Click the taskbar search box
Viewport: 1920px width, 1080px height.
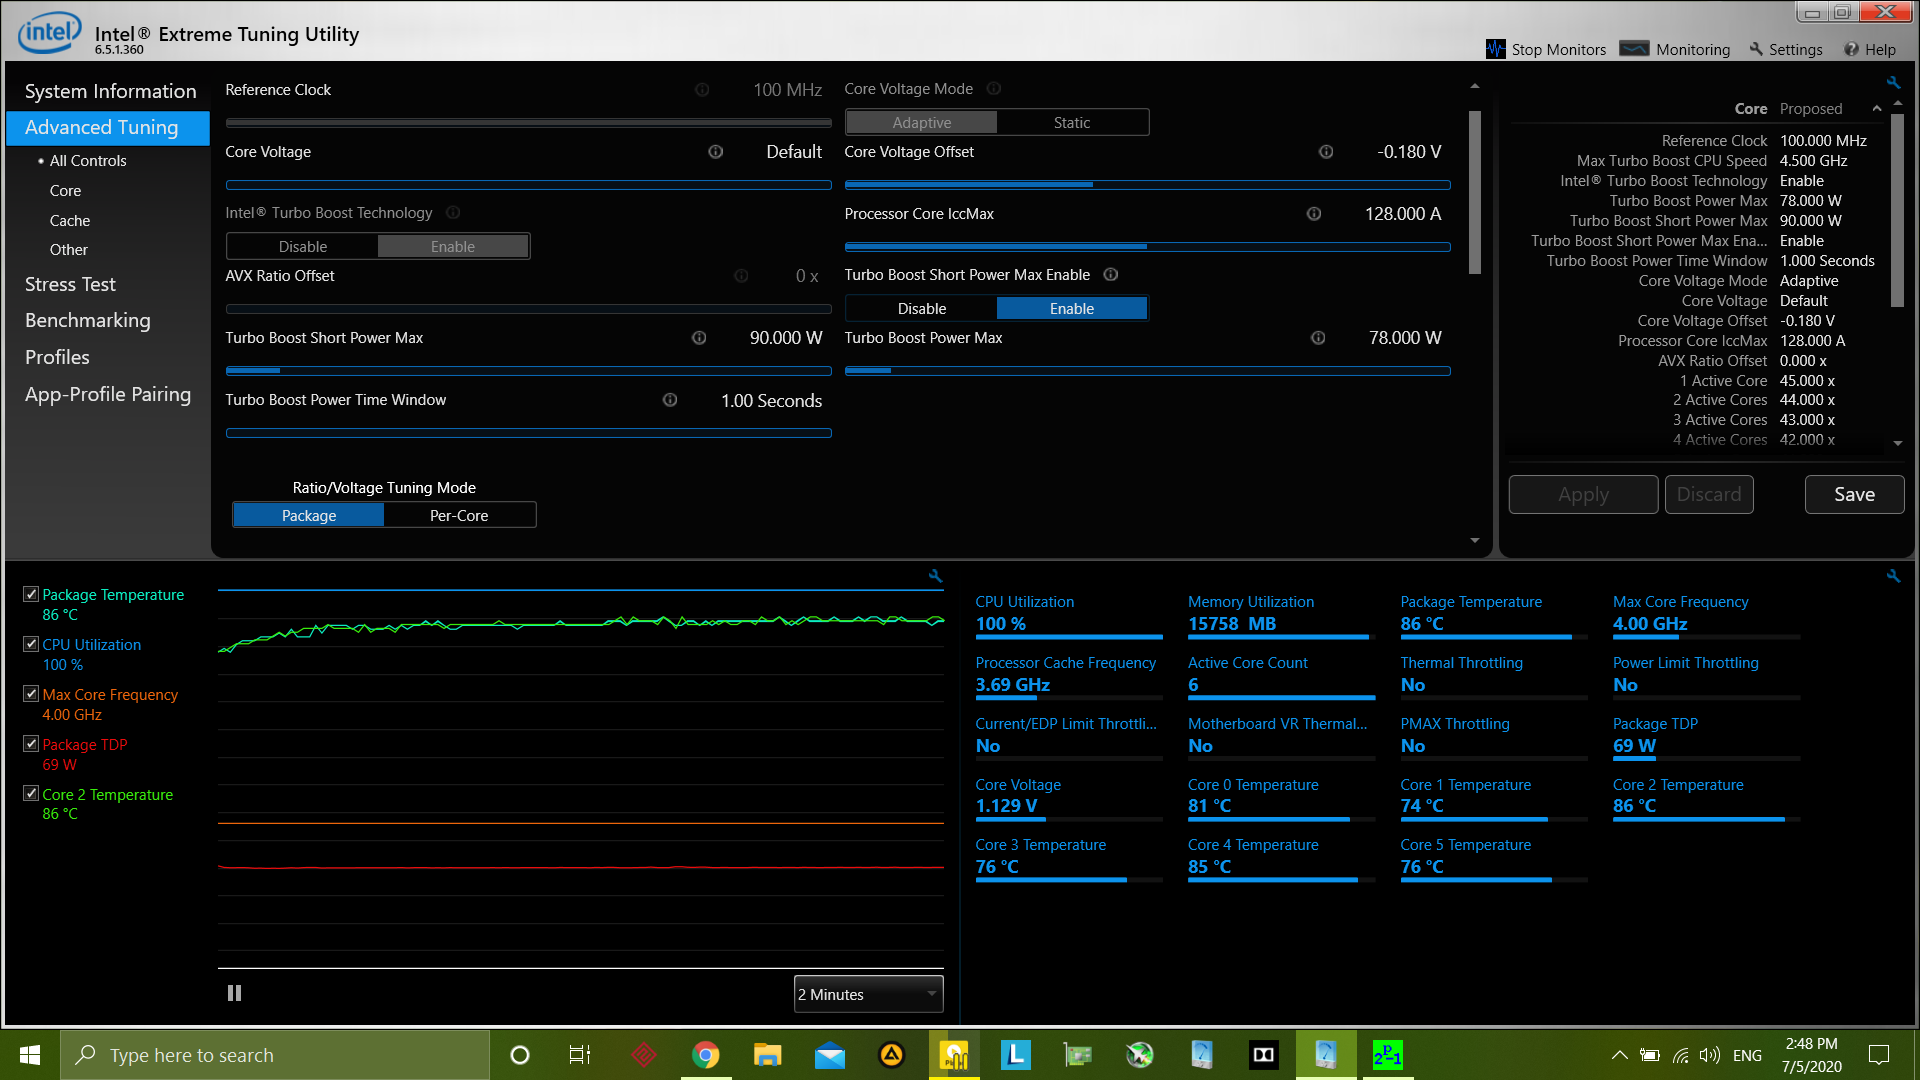pos(275,1055)
